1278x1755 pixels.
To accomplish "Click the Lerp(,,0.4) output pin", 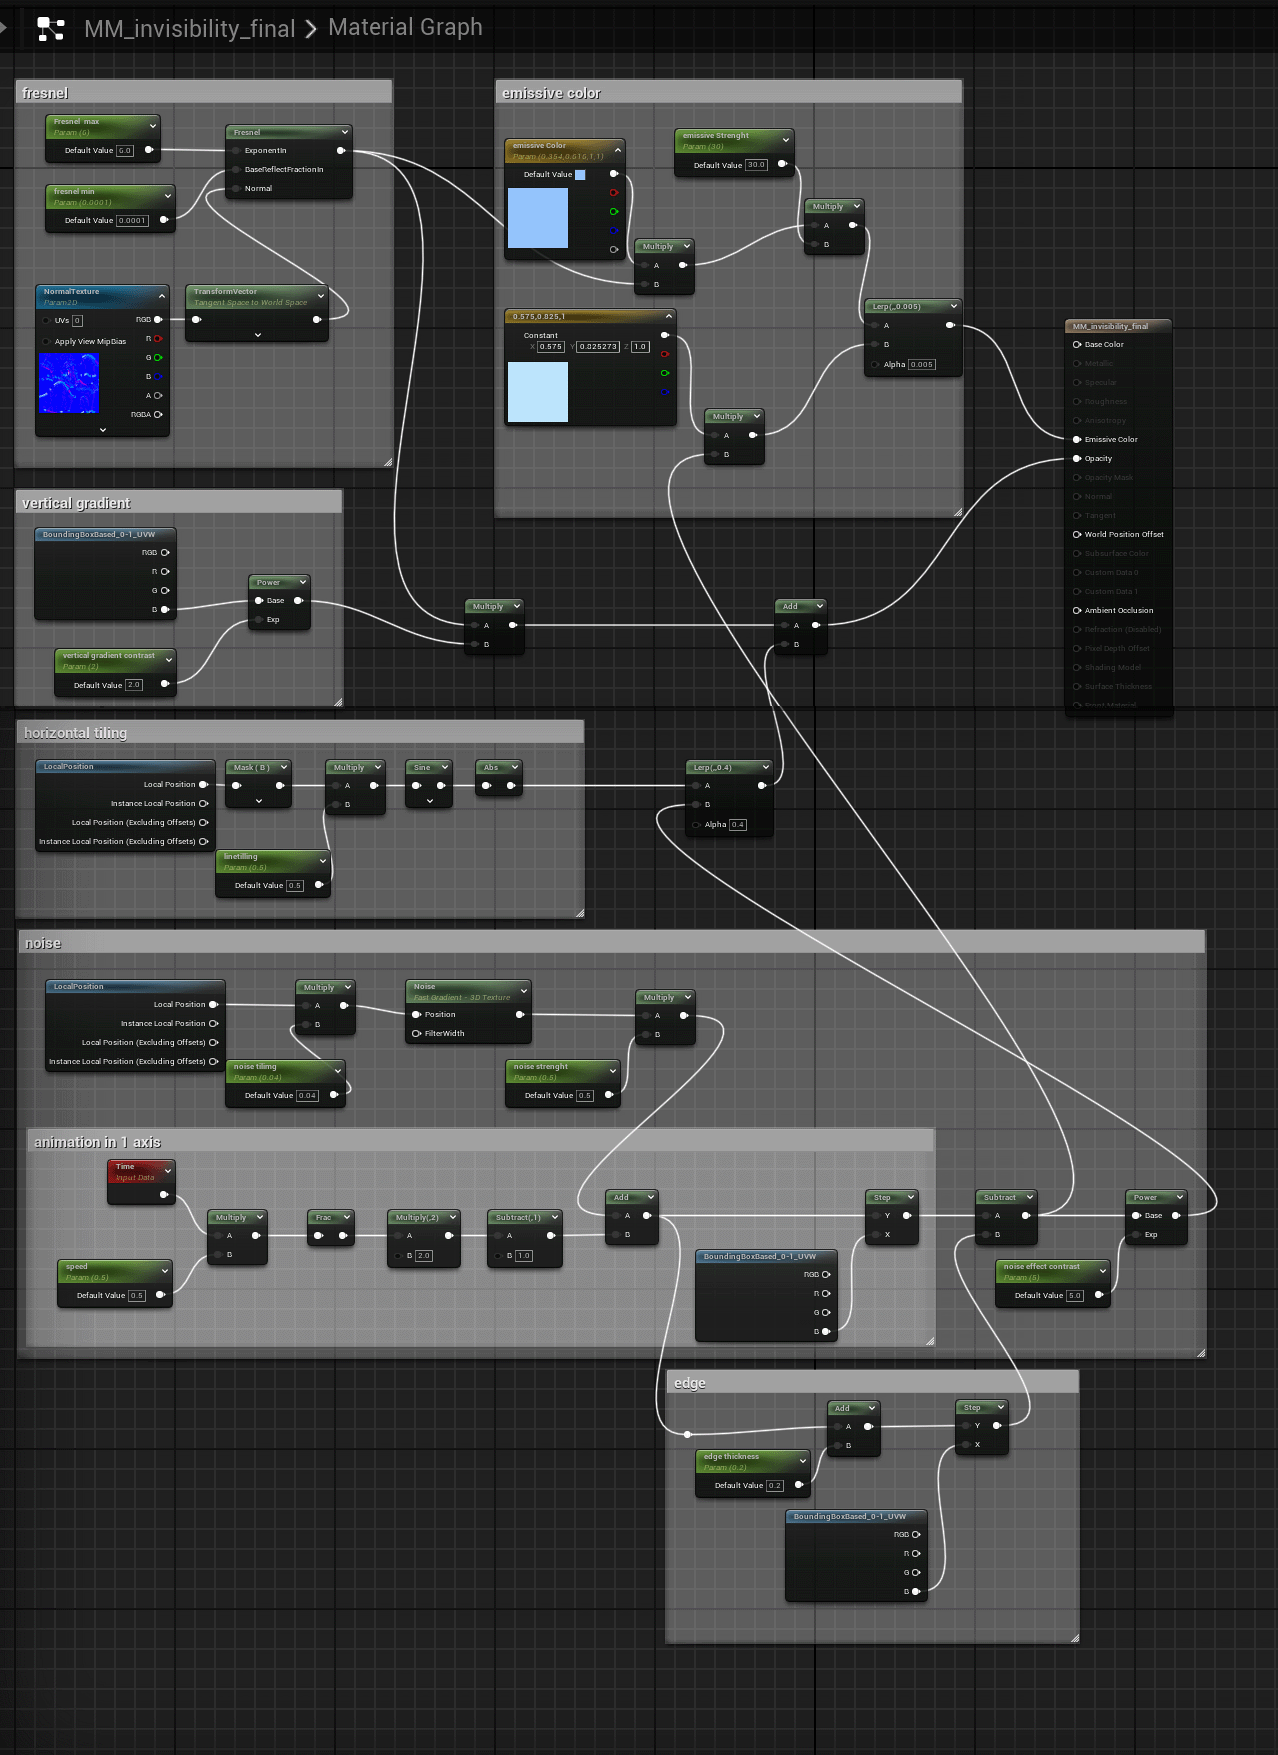I will click(761, 786).
